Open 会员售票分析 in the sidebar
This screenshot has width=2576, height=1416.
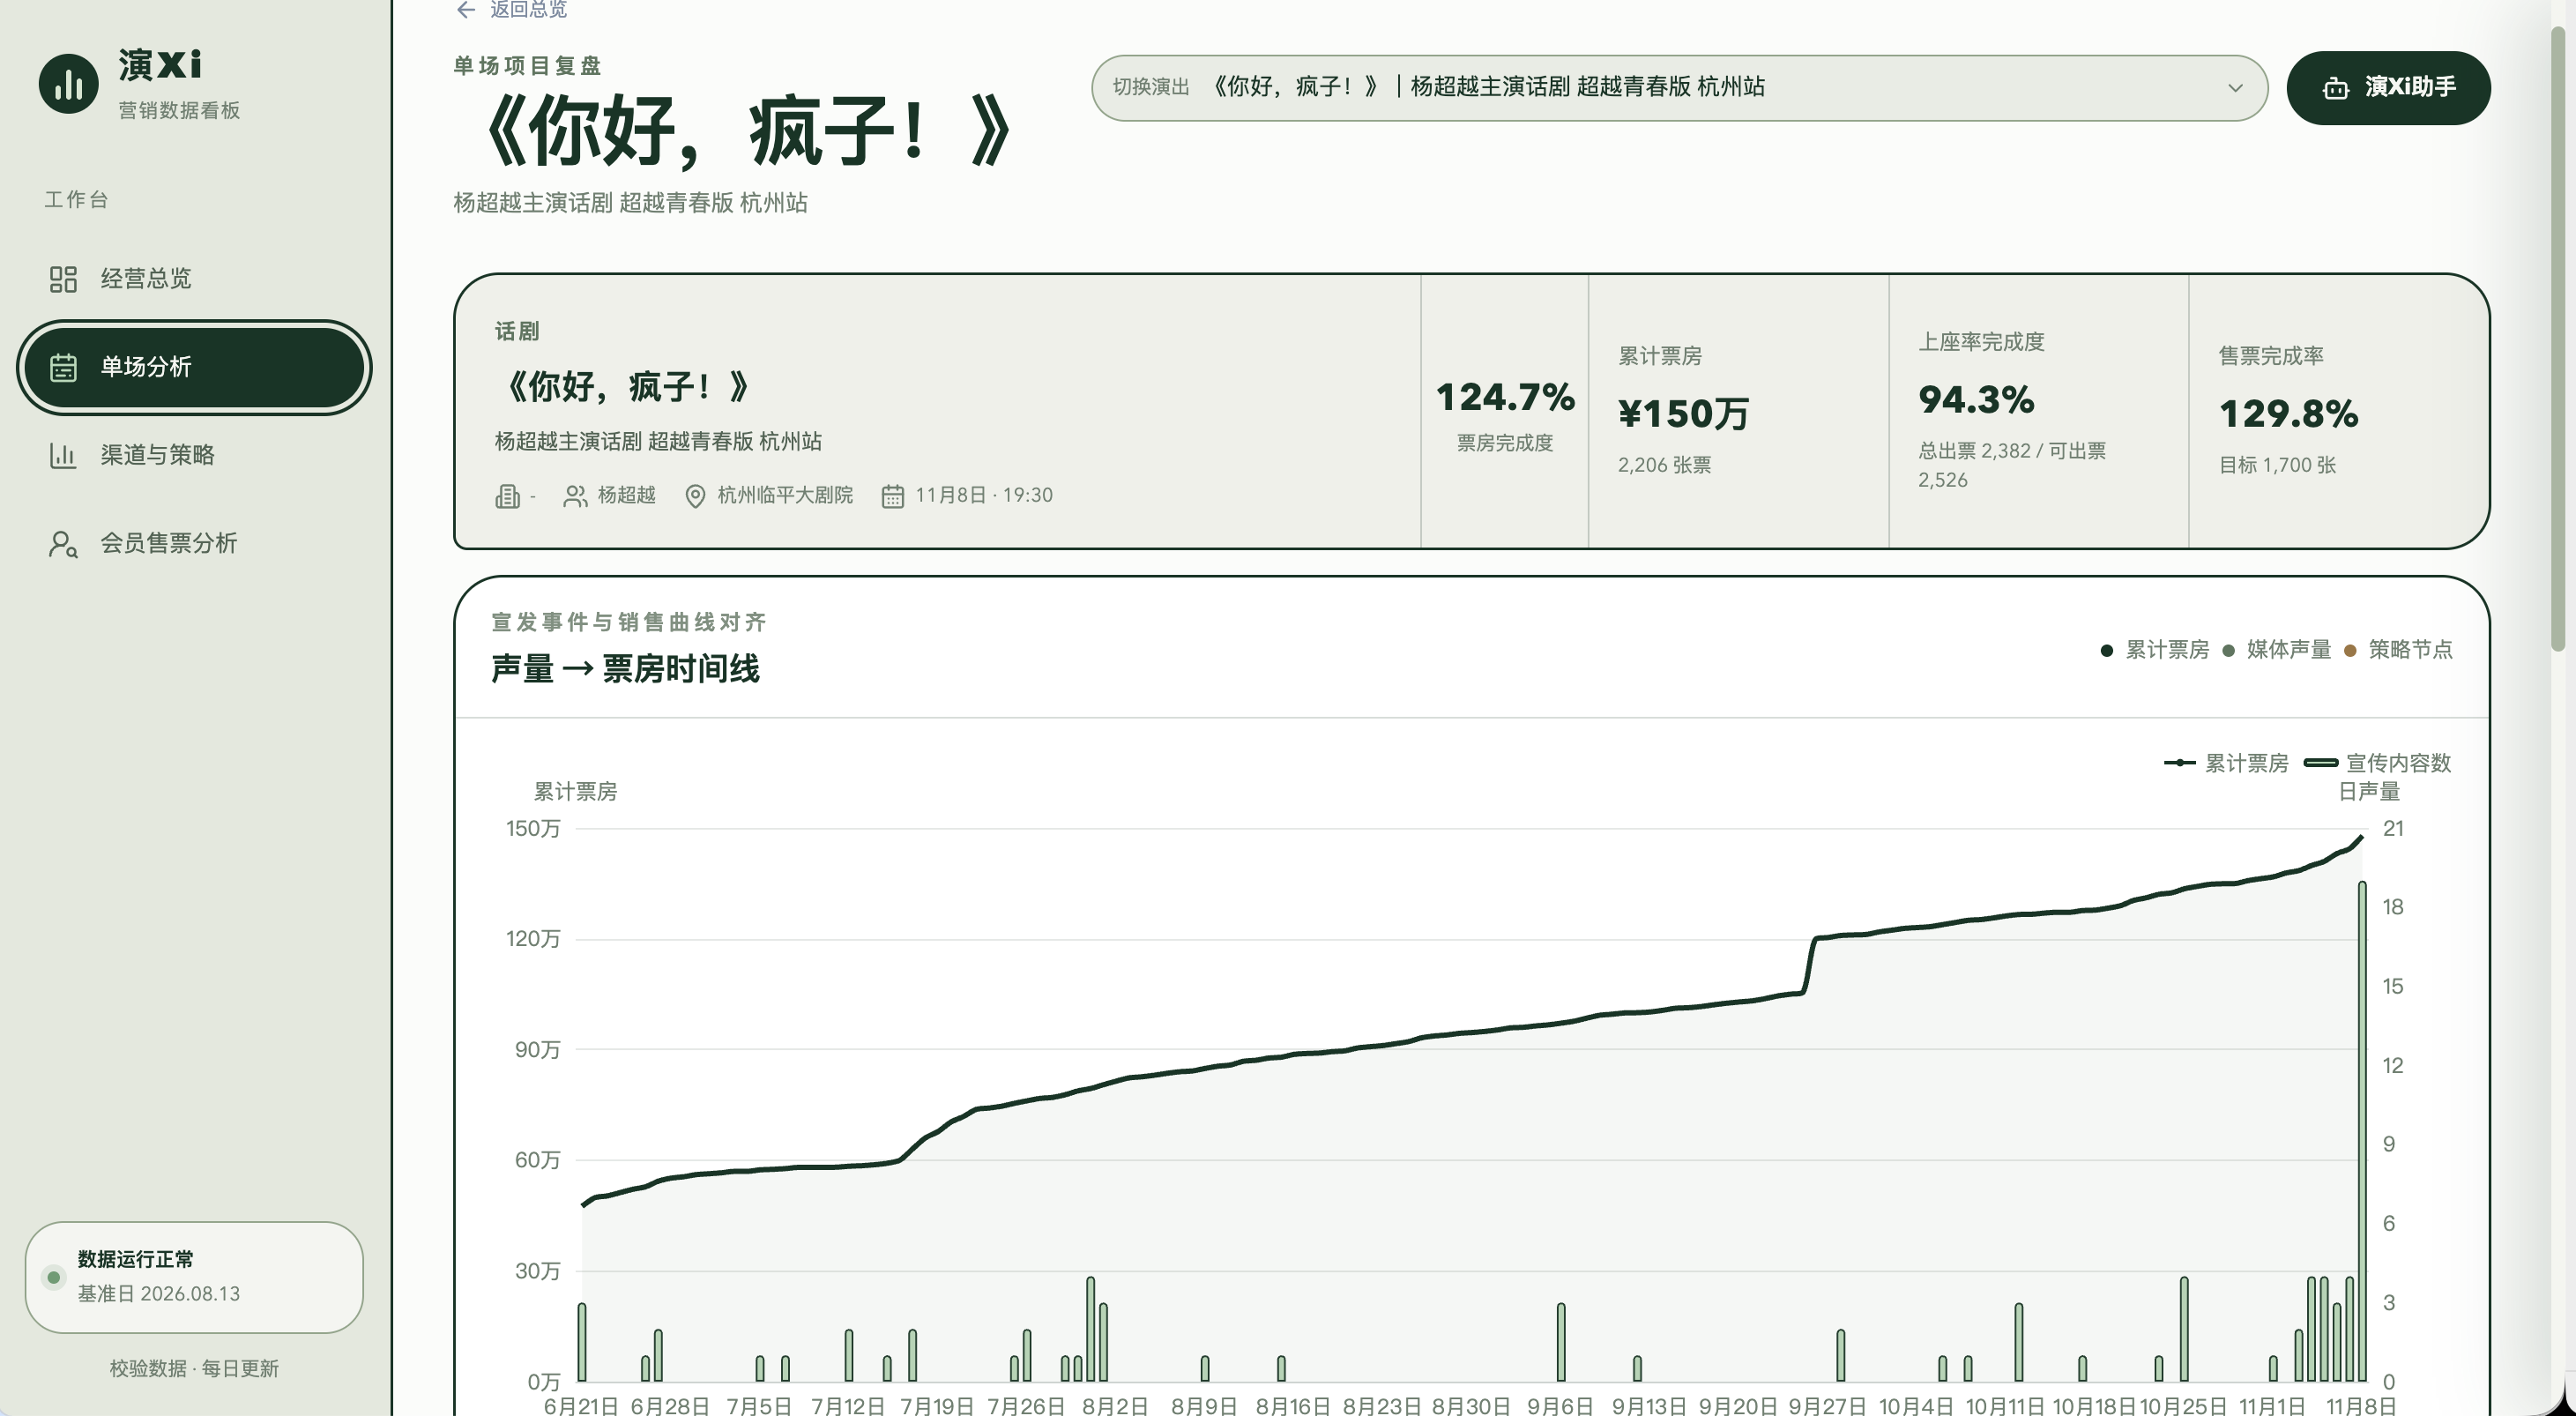point(193,543)
